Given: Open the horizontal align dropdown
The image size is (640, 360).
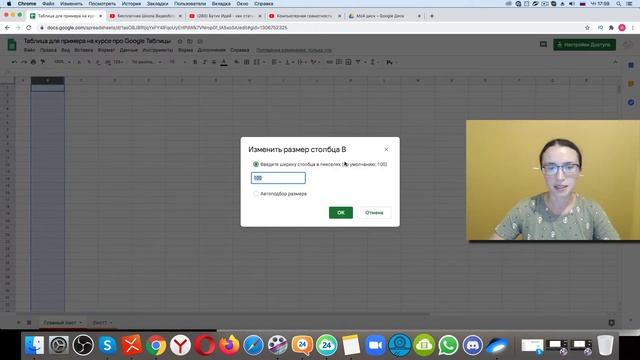Looking at the screenshot, I should [276, 62].
